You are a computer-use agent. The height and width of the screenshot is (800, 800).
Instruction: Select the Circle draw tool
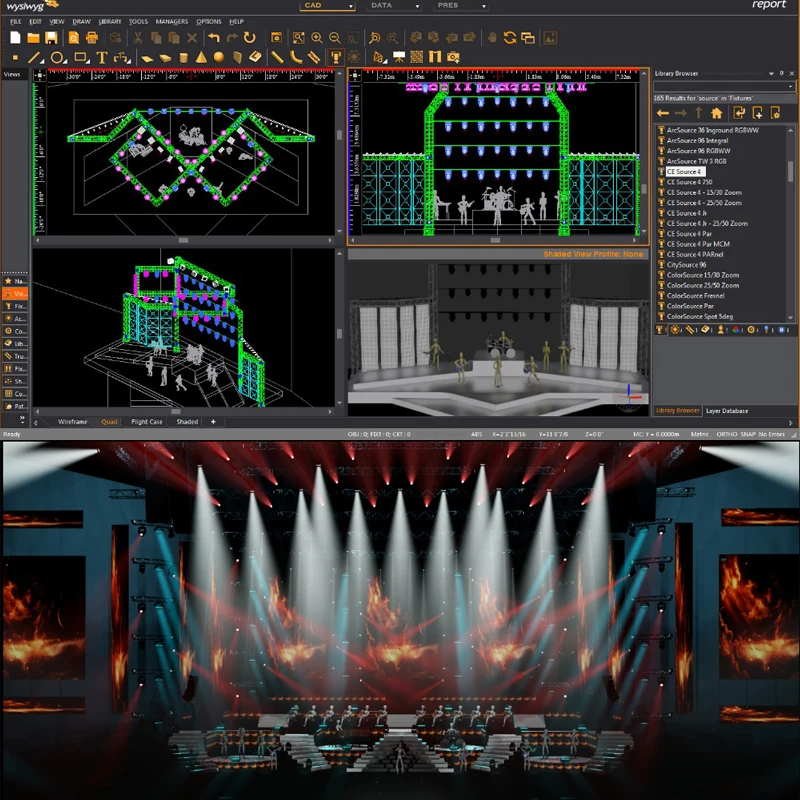pyautogui.click(x=57, y=57)
